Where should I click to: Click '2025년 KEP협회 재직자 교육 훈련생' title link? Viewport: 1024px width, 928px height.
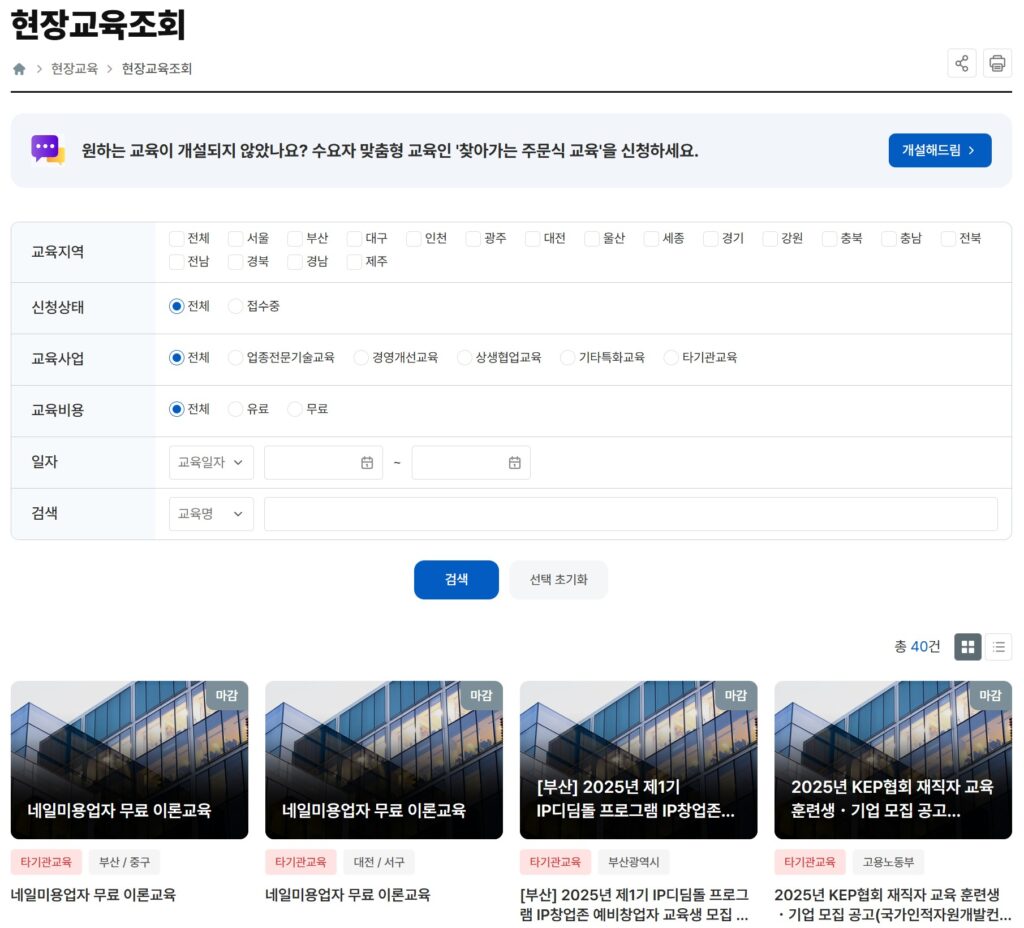892,904
